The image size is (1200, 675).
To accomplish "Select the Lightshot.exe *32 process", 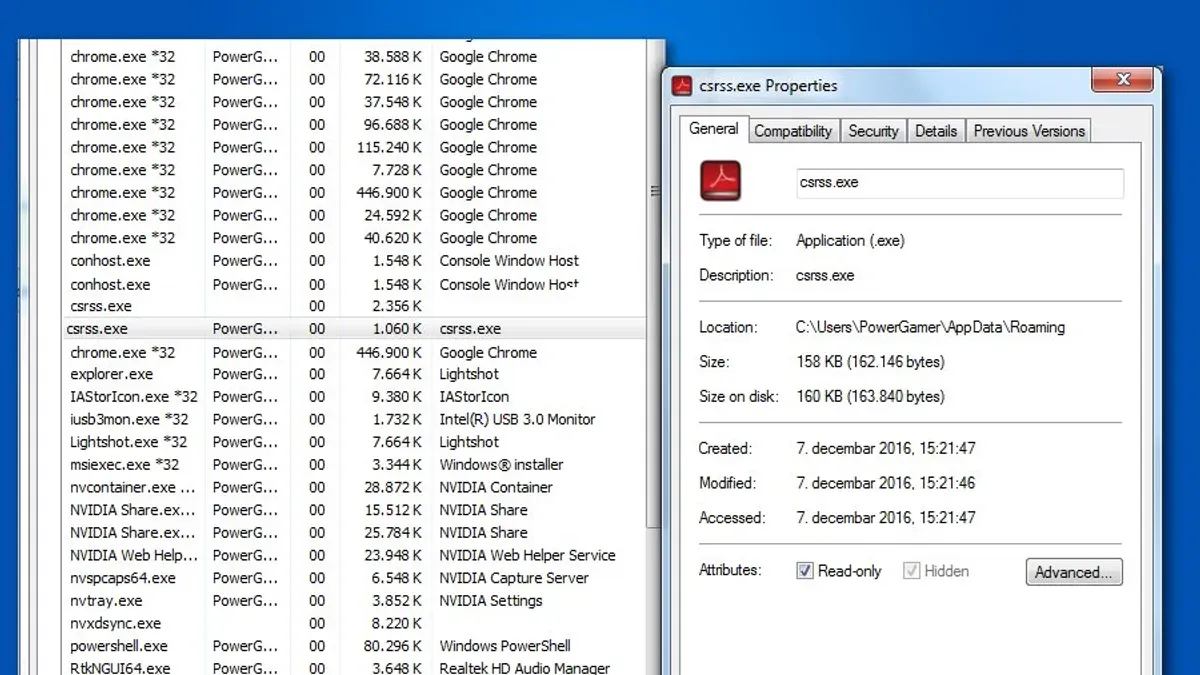I will (355, 442).
